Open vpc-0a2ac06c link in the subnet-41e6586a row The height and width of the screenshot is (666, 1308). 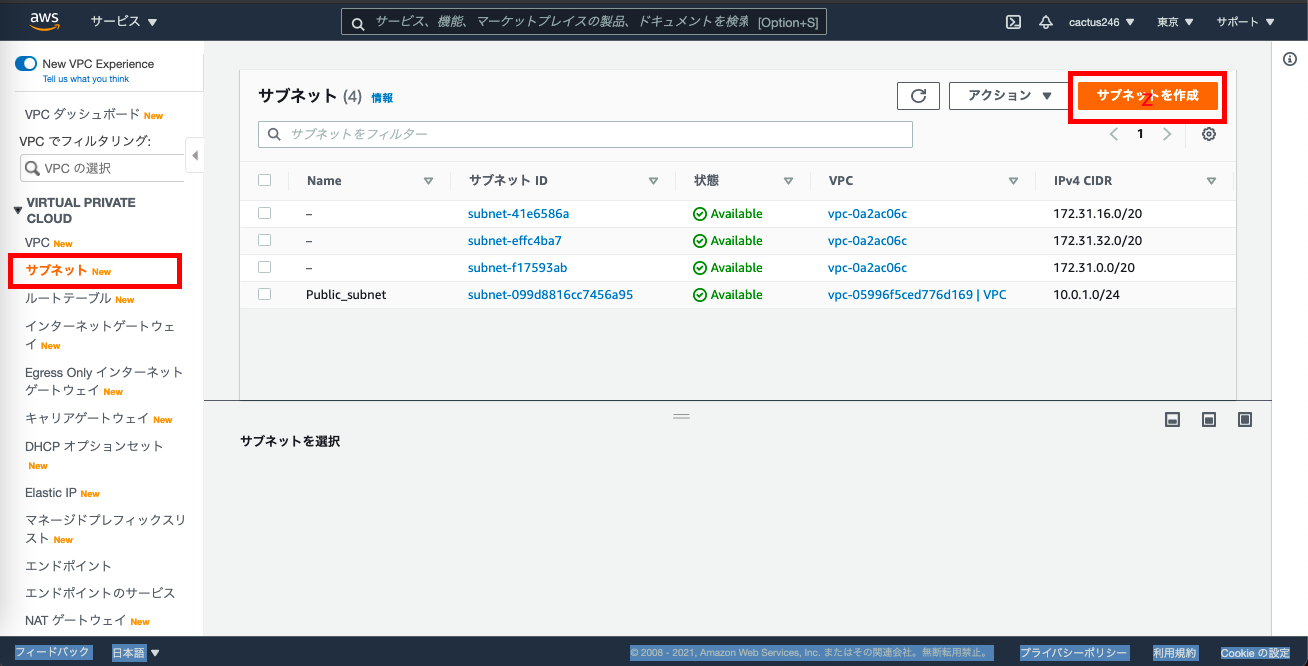click(x=867, y=214)
